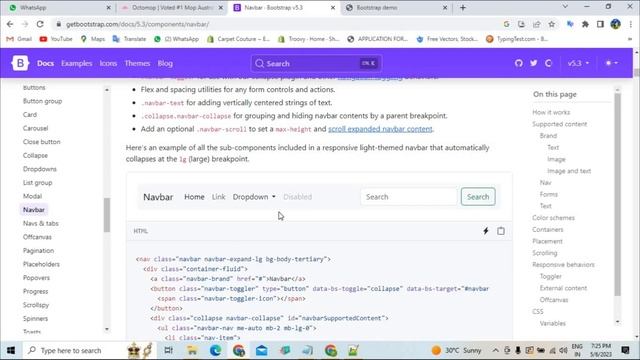Viewport: 640px width, 360px height.
Task: Open Mail app from taskbar
Action: 262,350
